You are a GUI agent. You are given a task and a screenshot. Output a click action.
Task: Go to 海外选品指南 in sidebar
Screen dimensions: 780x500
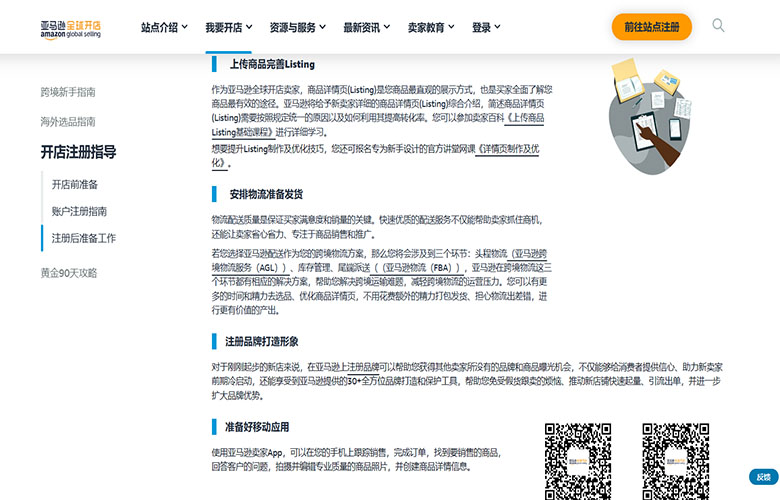coord(68,122)
